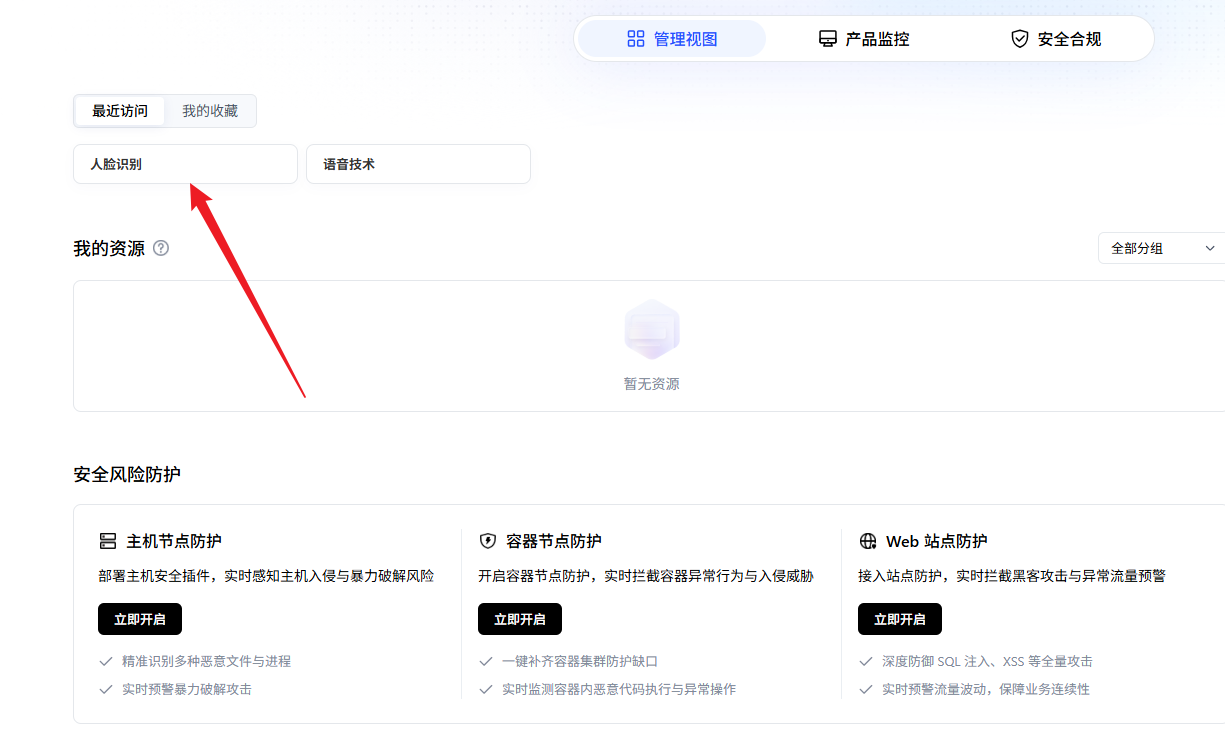Click the description 开启容器节点防护，实时拦截容器异常行为与入侵威胁

646,576
